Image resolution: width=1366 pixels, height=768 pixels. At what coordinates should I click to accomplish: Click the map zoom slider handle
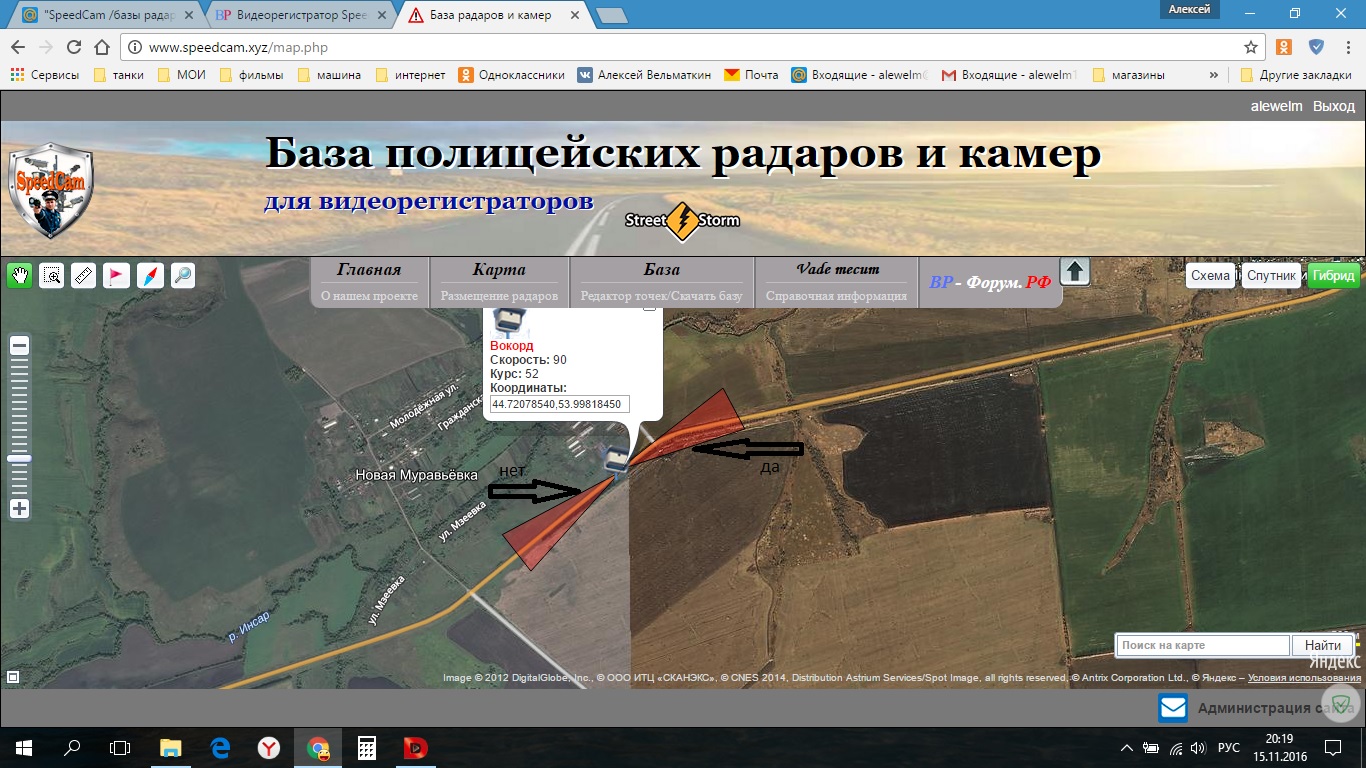tap(19, 458)
